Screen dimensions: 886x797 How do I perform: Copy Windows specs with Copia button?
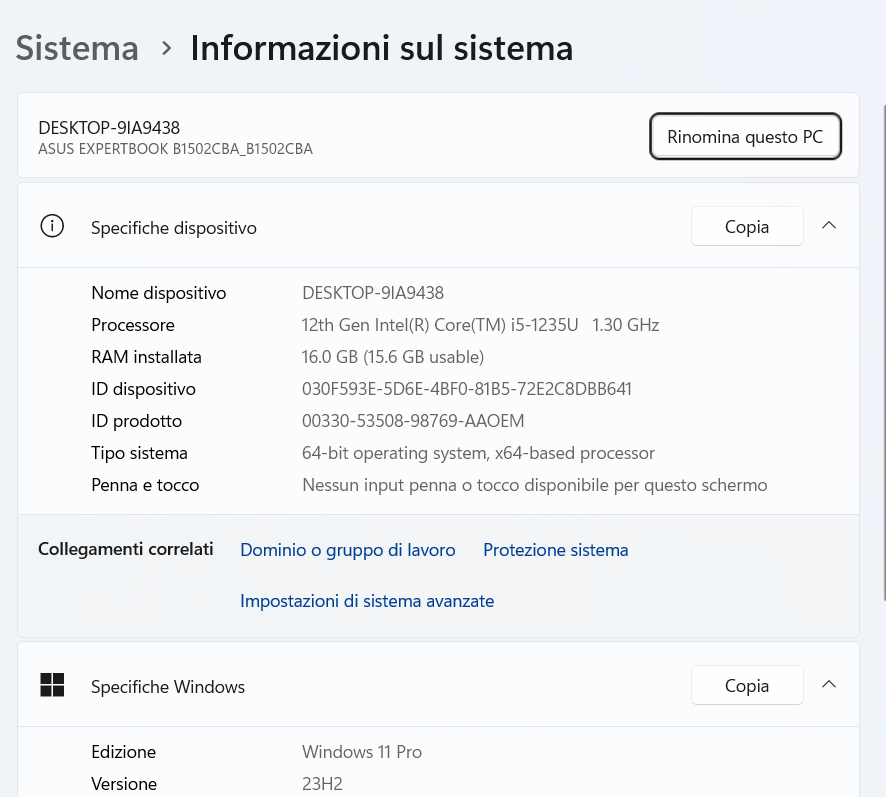(x=747, y=686)
